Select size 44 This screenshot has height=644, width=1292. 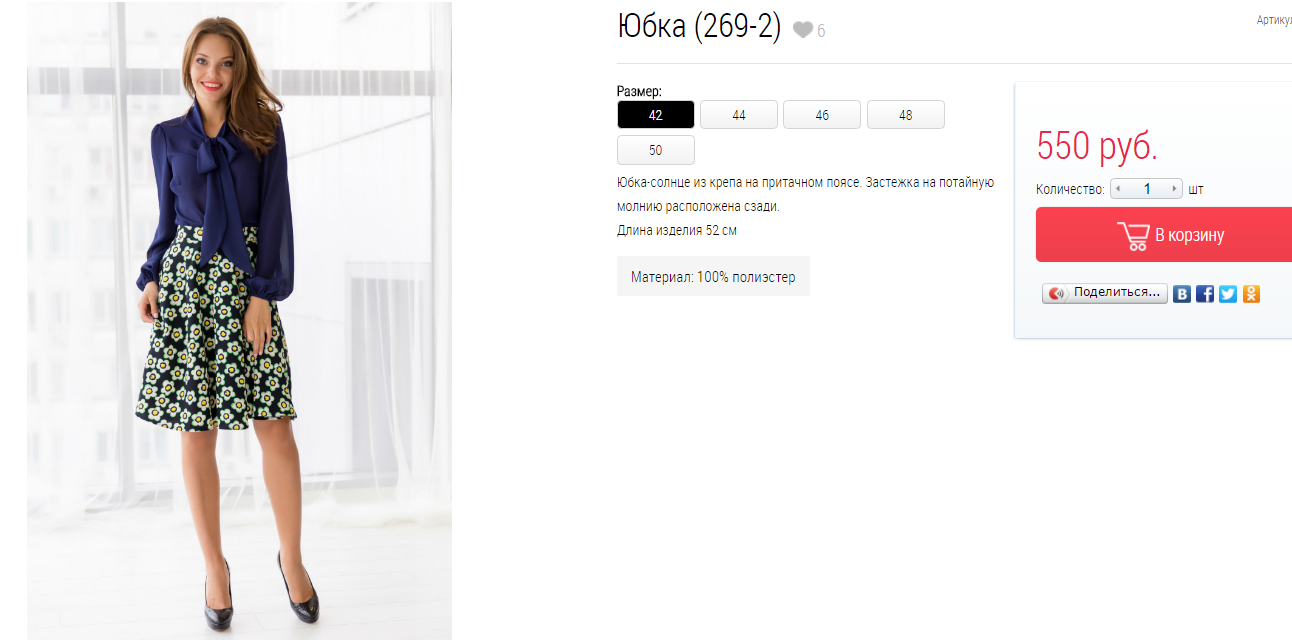point(739,115)
